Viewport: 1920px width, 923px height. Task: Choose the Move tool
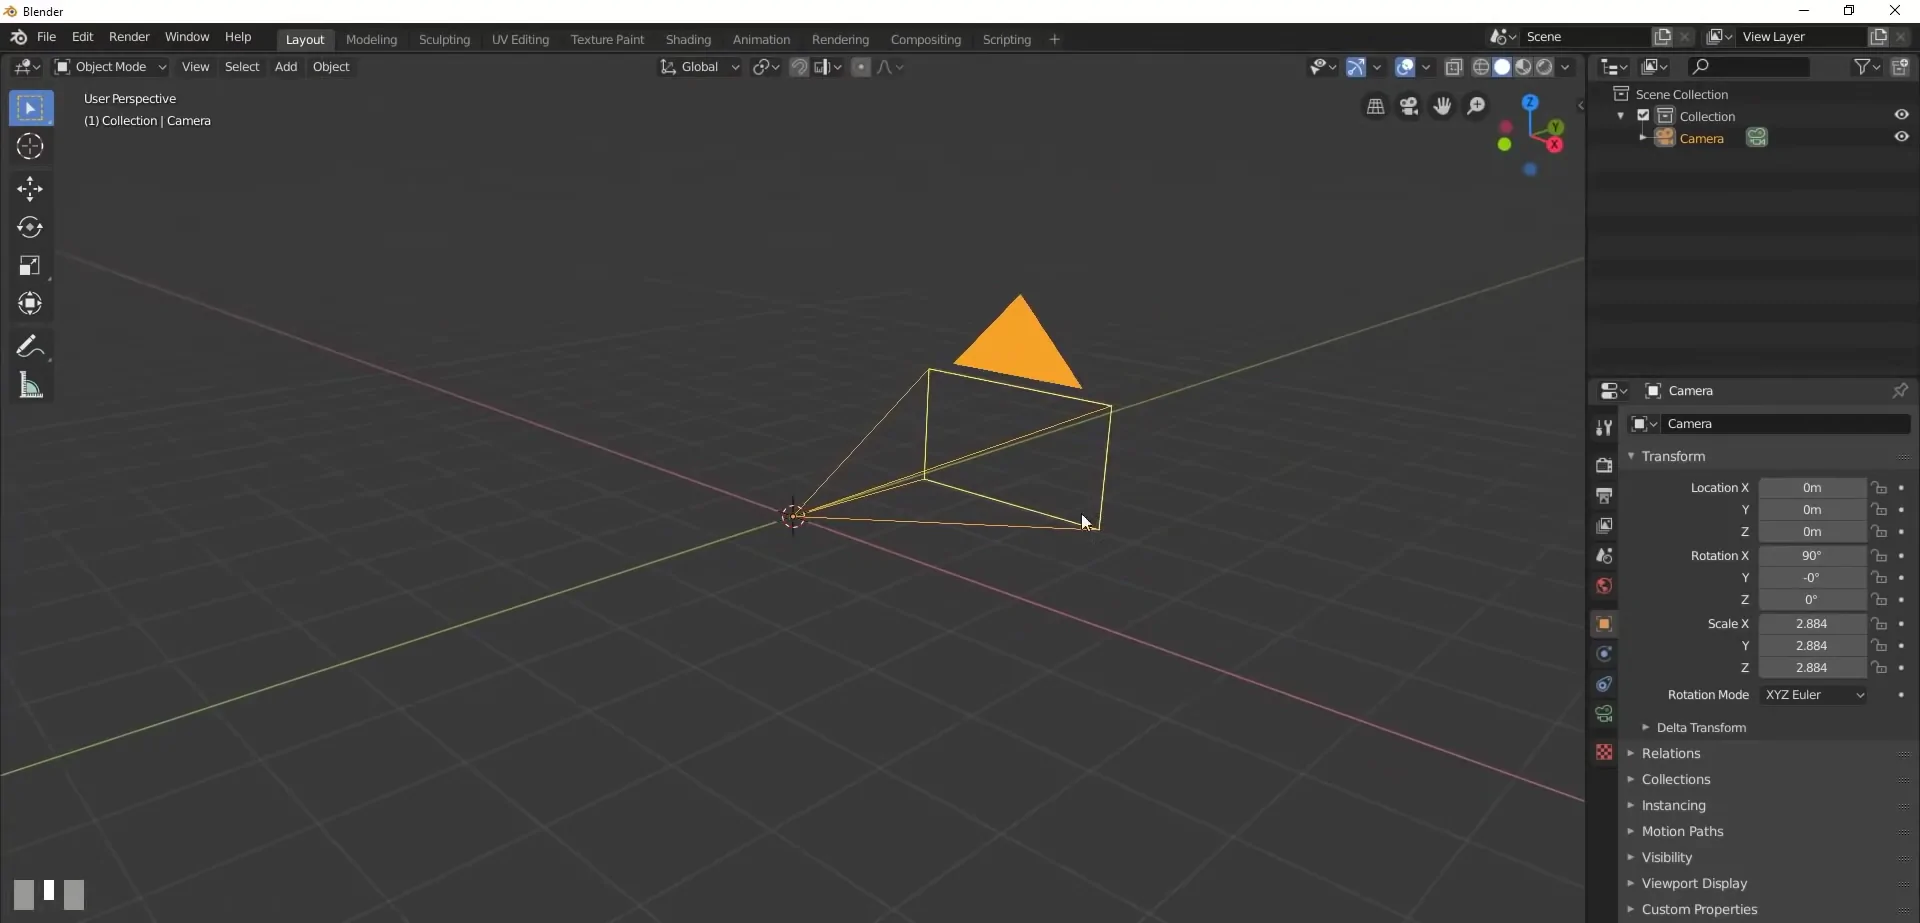point(30,189)
